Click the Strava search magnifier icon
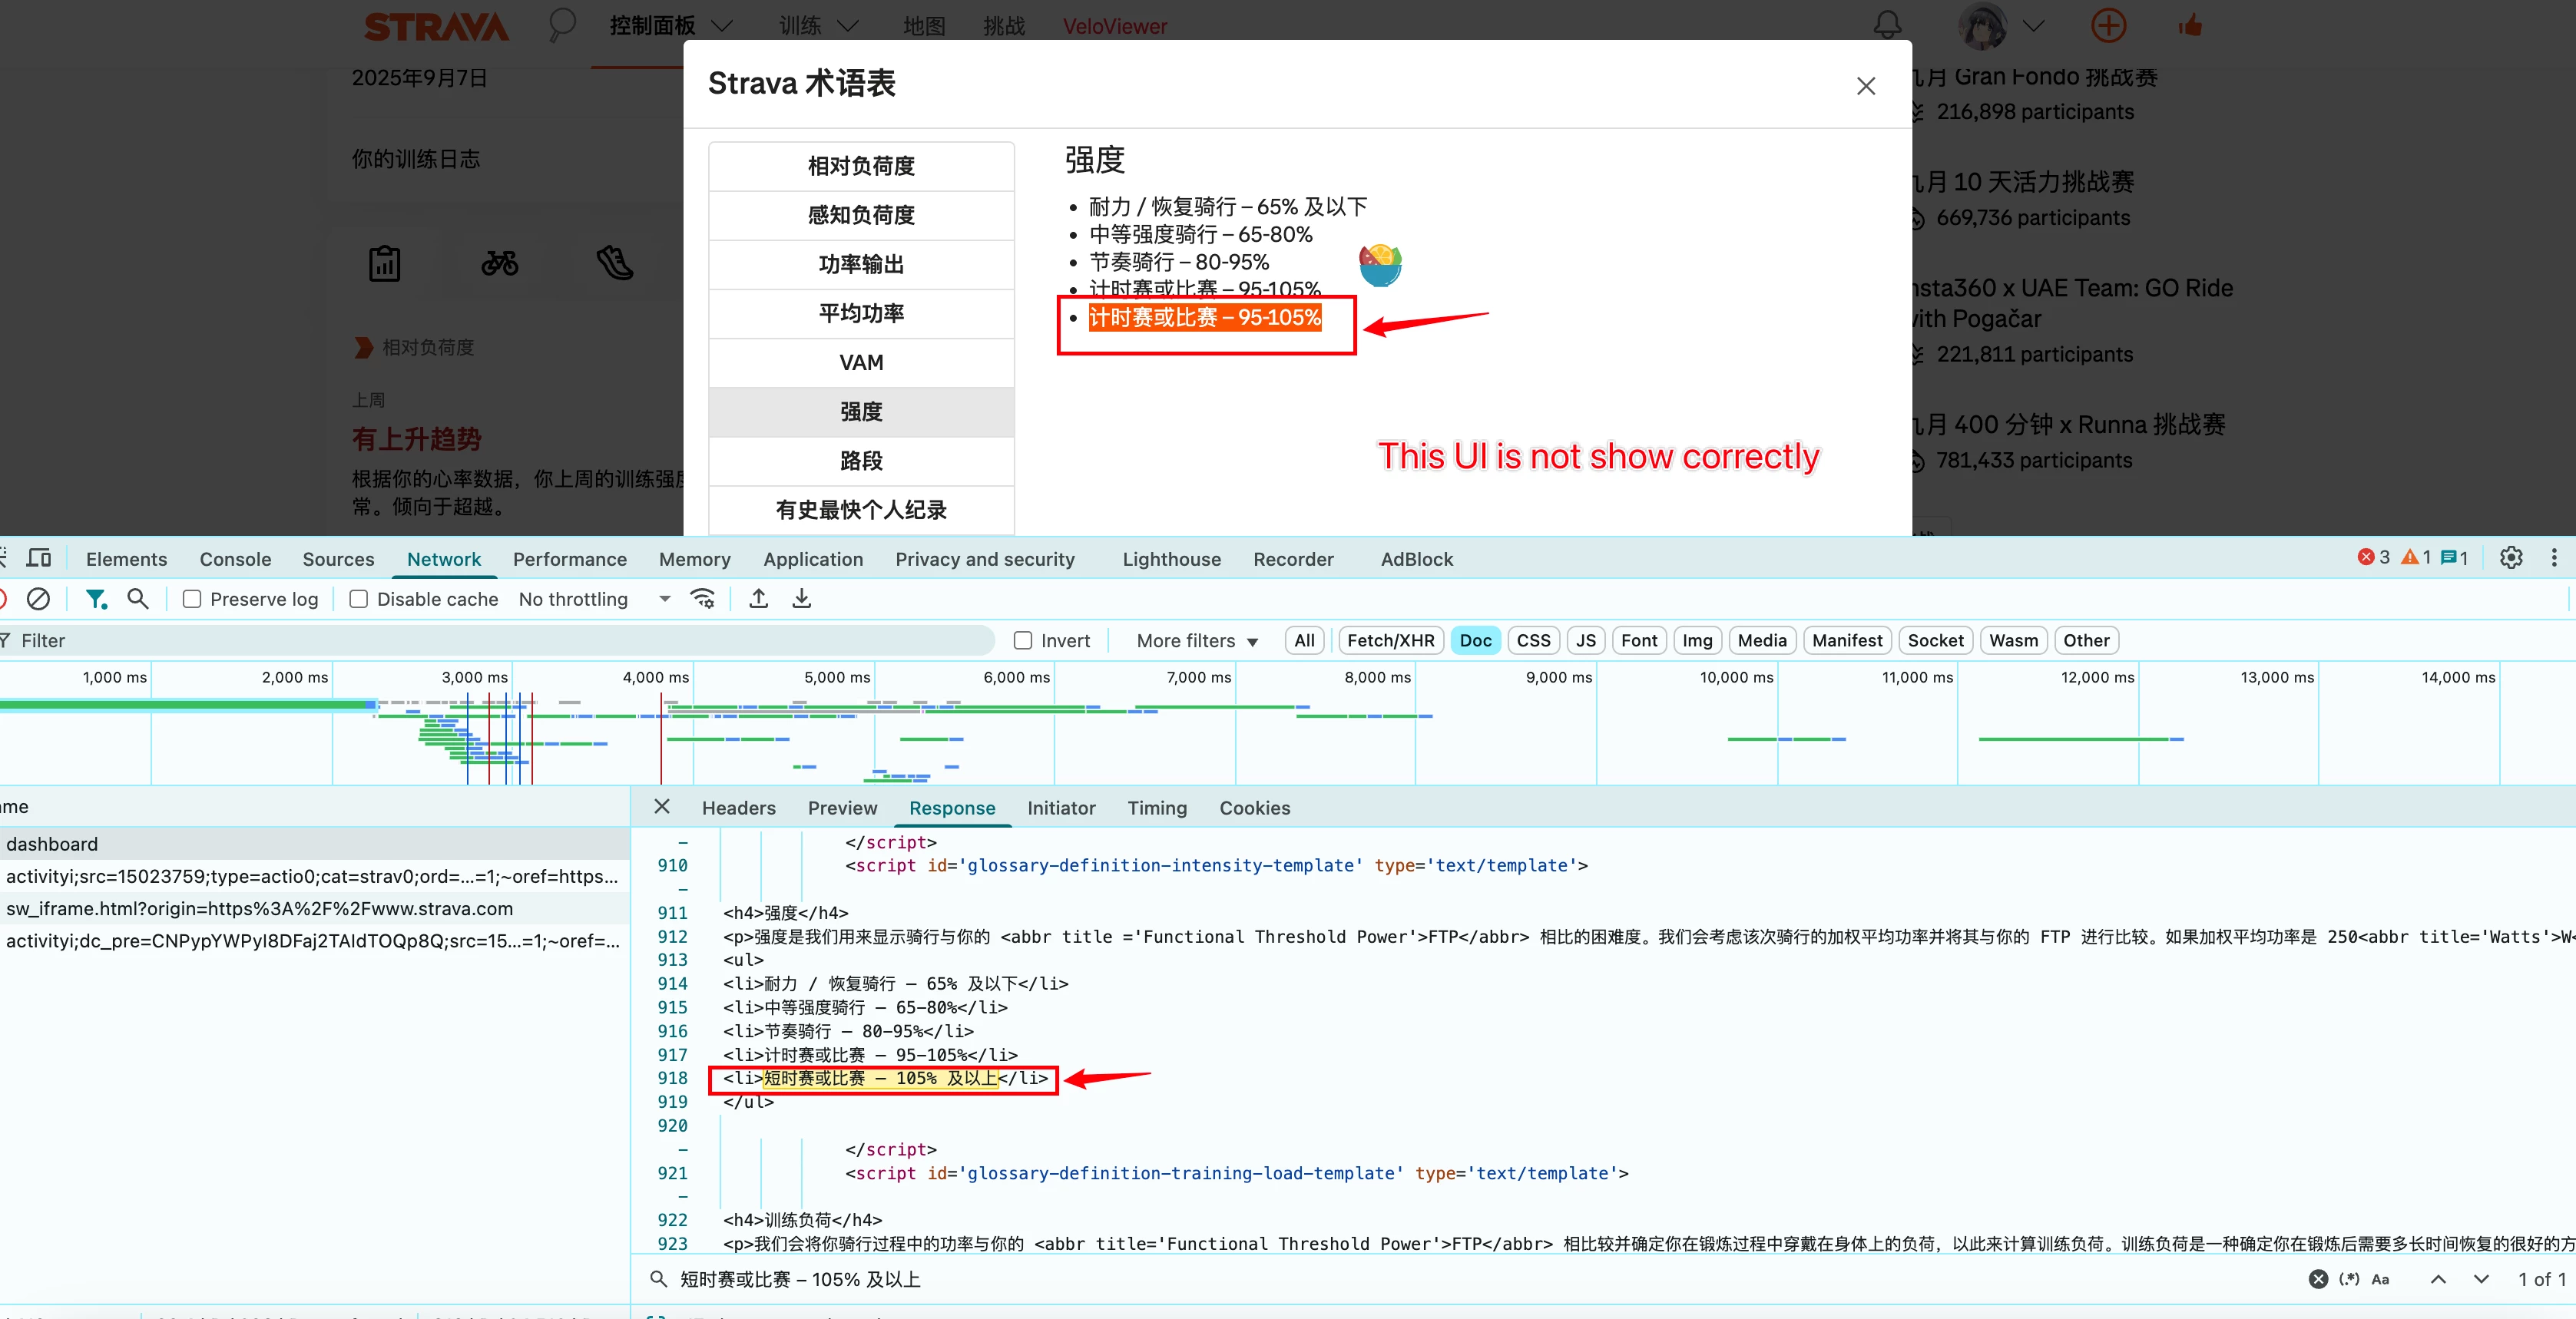This screenshot has height=1319, width=2576. tap(562, 25)
